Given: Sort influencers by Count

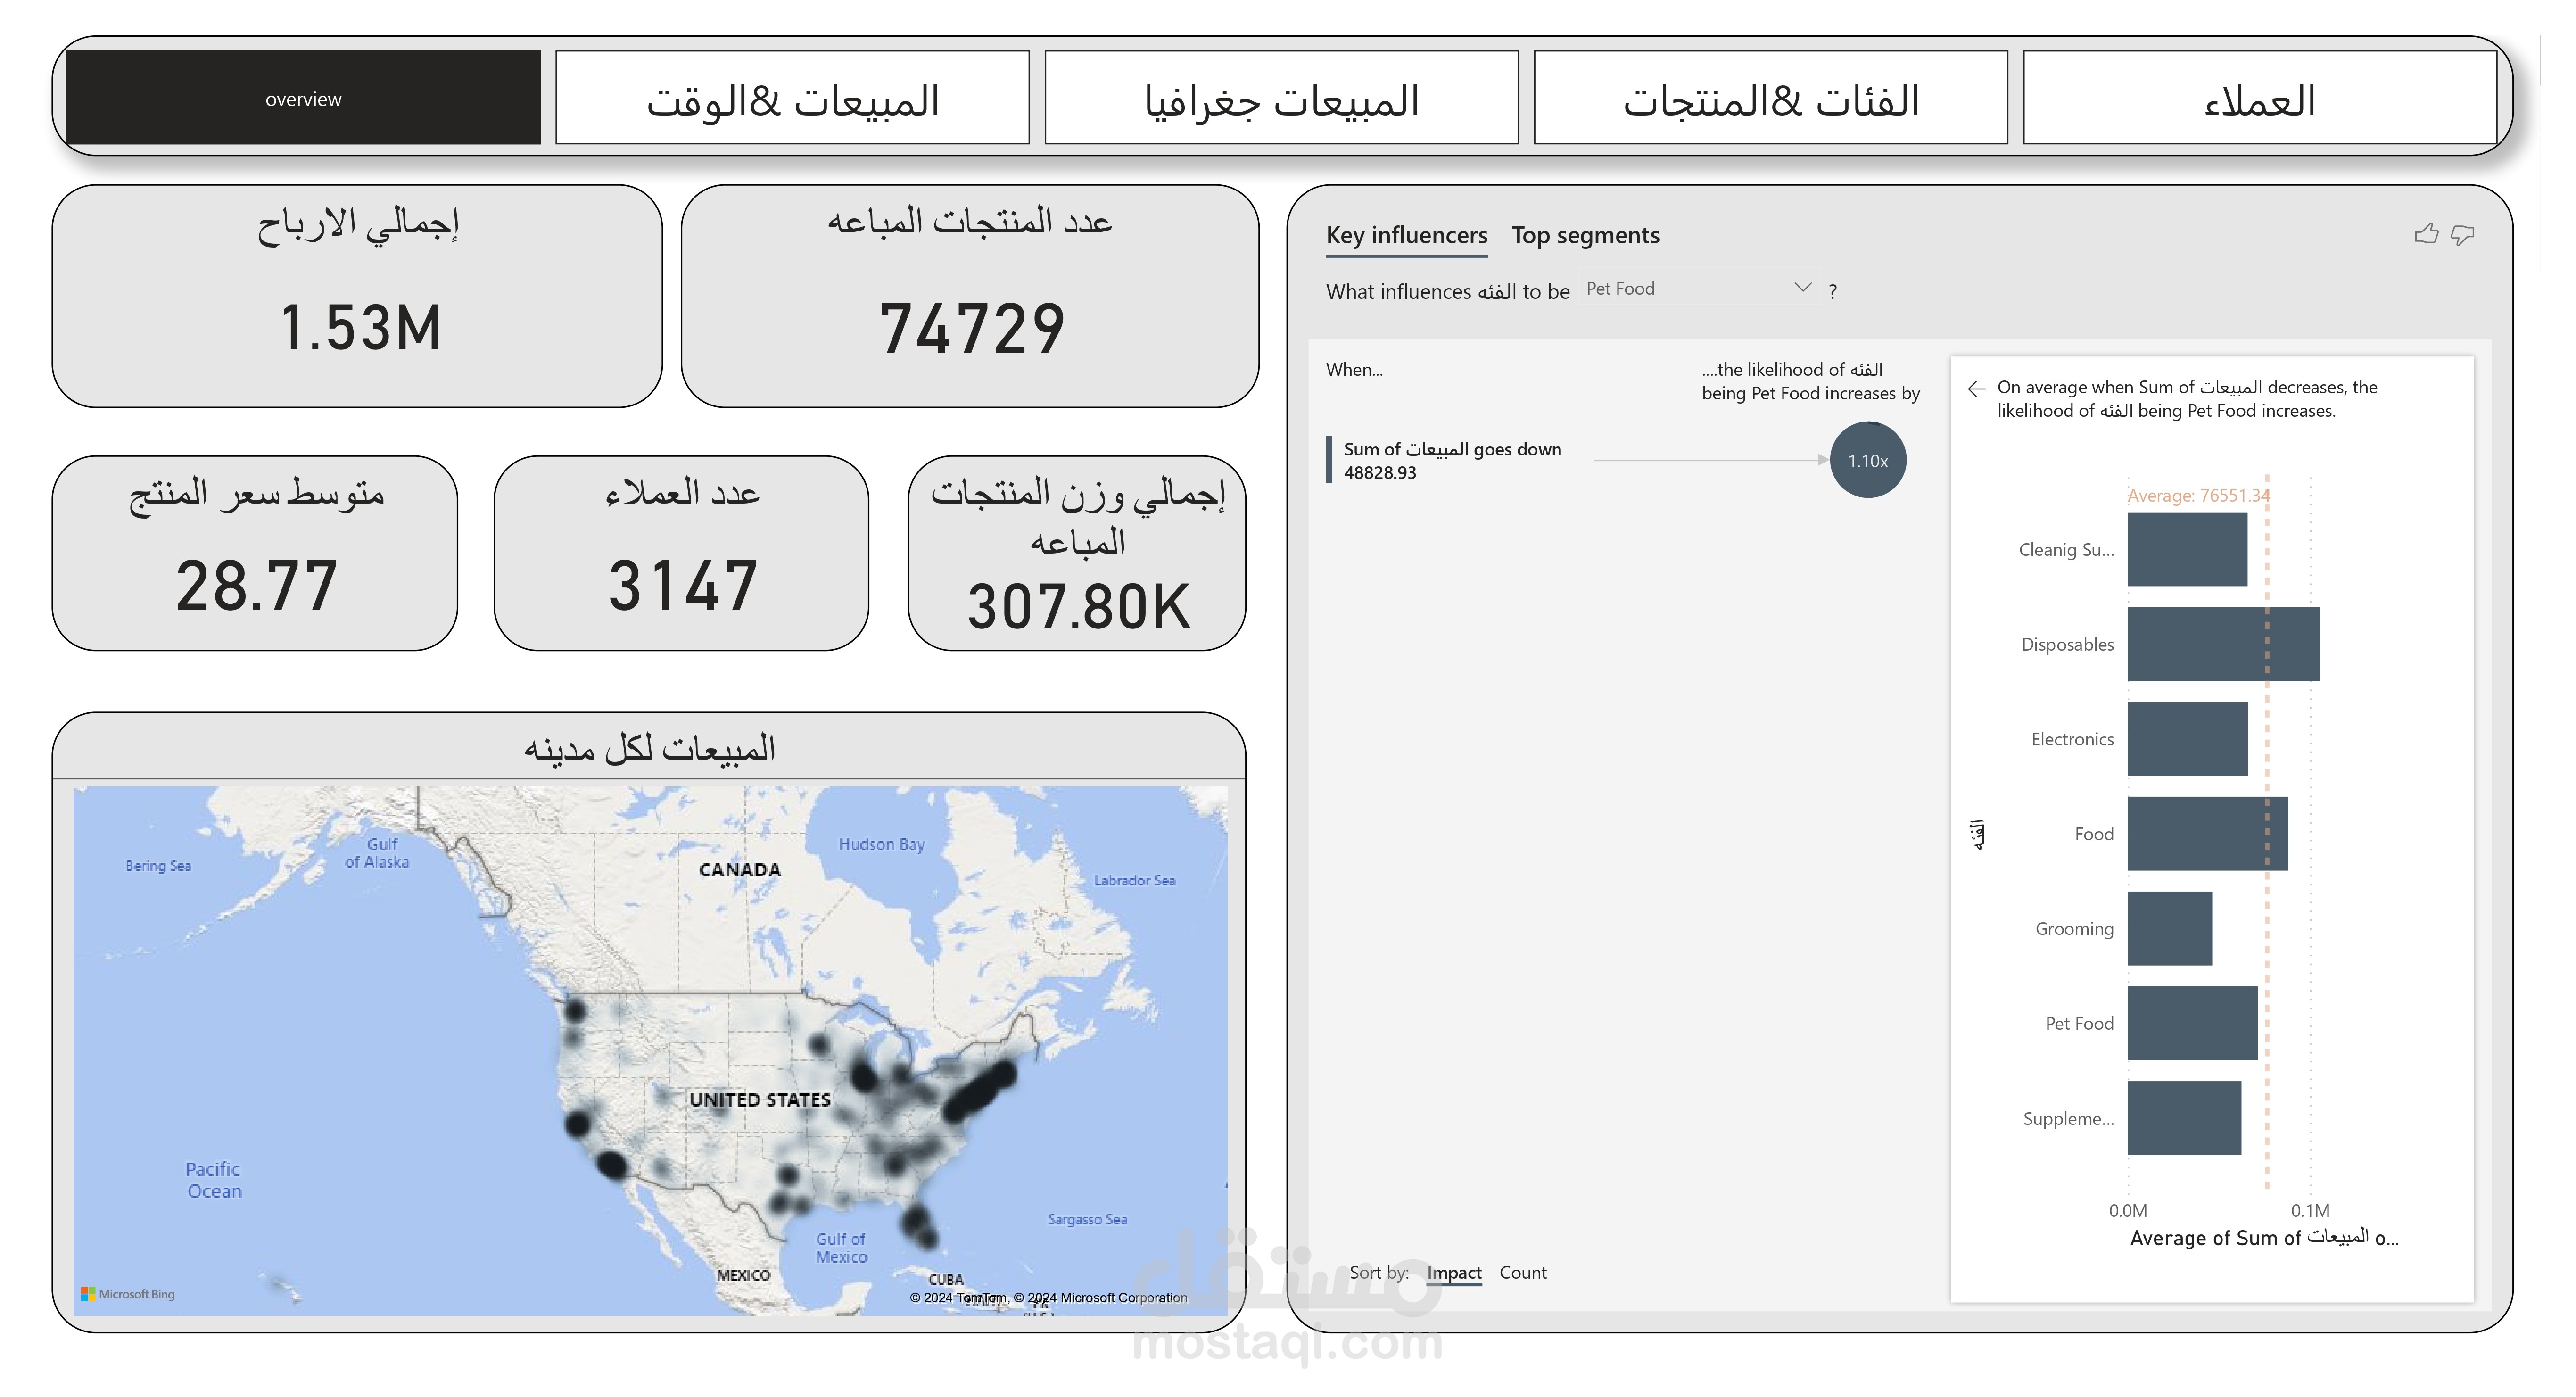Looking at the screenshot, I should 1522,1272.
